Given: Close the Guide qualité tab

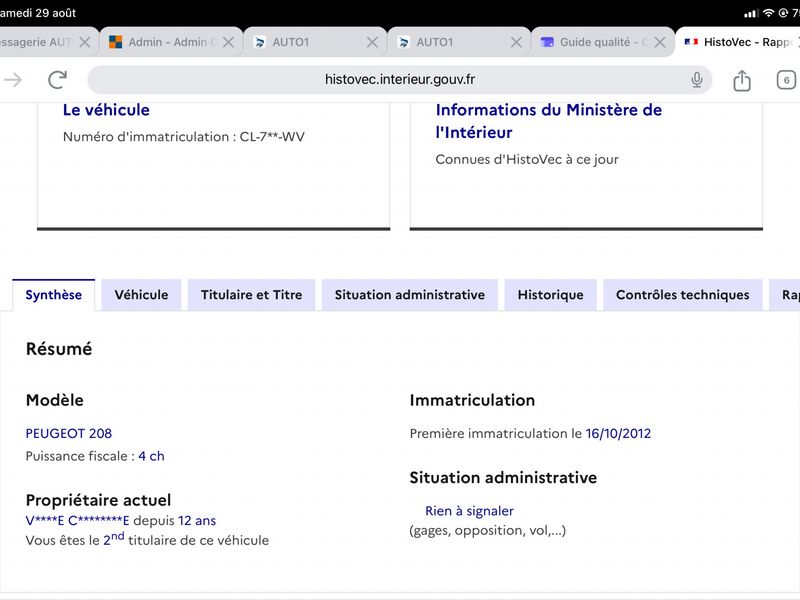Looking at the screenshot, I should click(660, 42).
